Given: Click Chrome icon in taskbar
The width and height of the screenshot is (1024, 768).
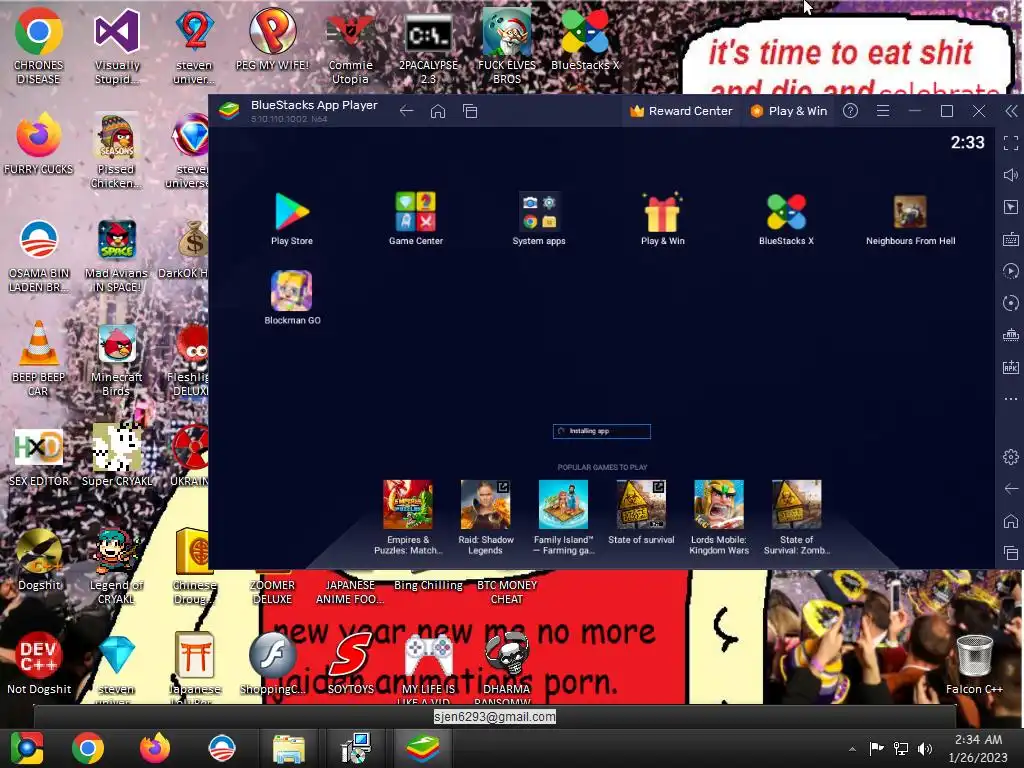Looking at the screenshot, I should click(x=88, y=748).
